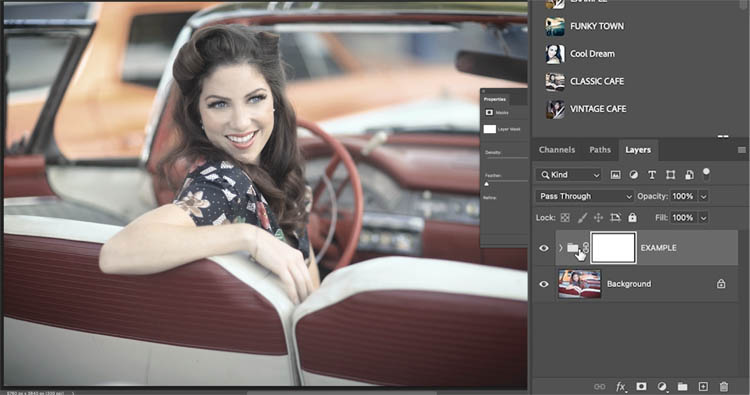Click the Background layer lock icon

tap(721, 284)
